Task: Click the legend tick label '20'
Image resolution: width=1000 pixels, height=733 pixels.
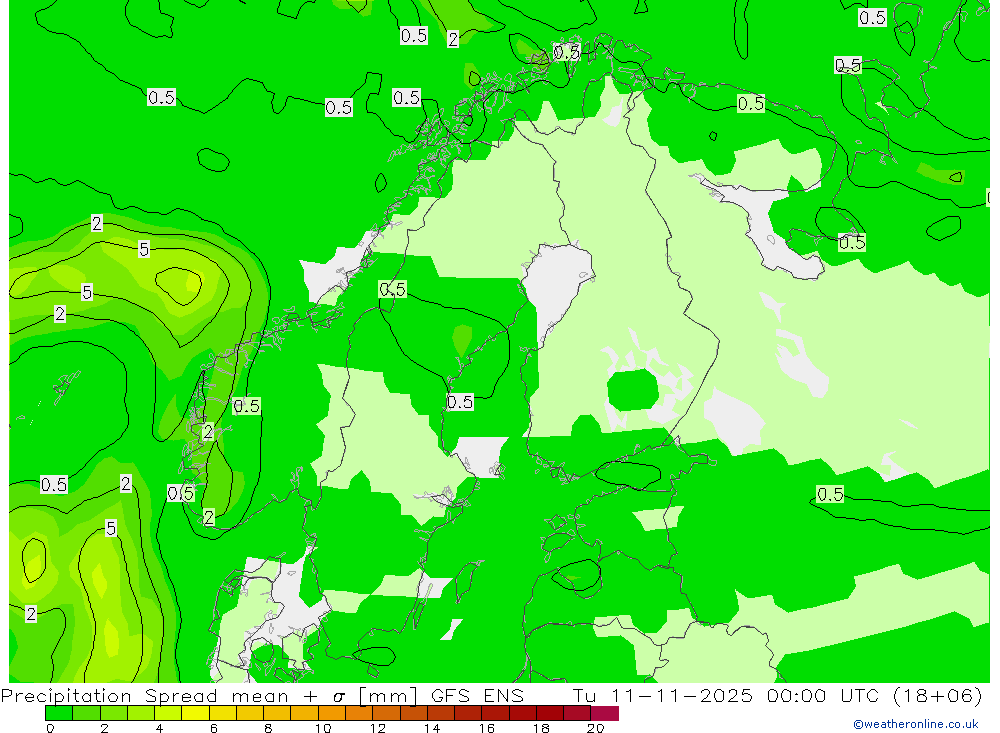Action: pos(596,728)
